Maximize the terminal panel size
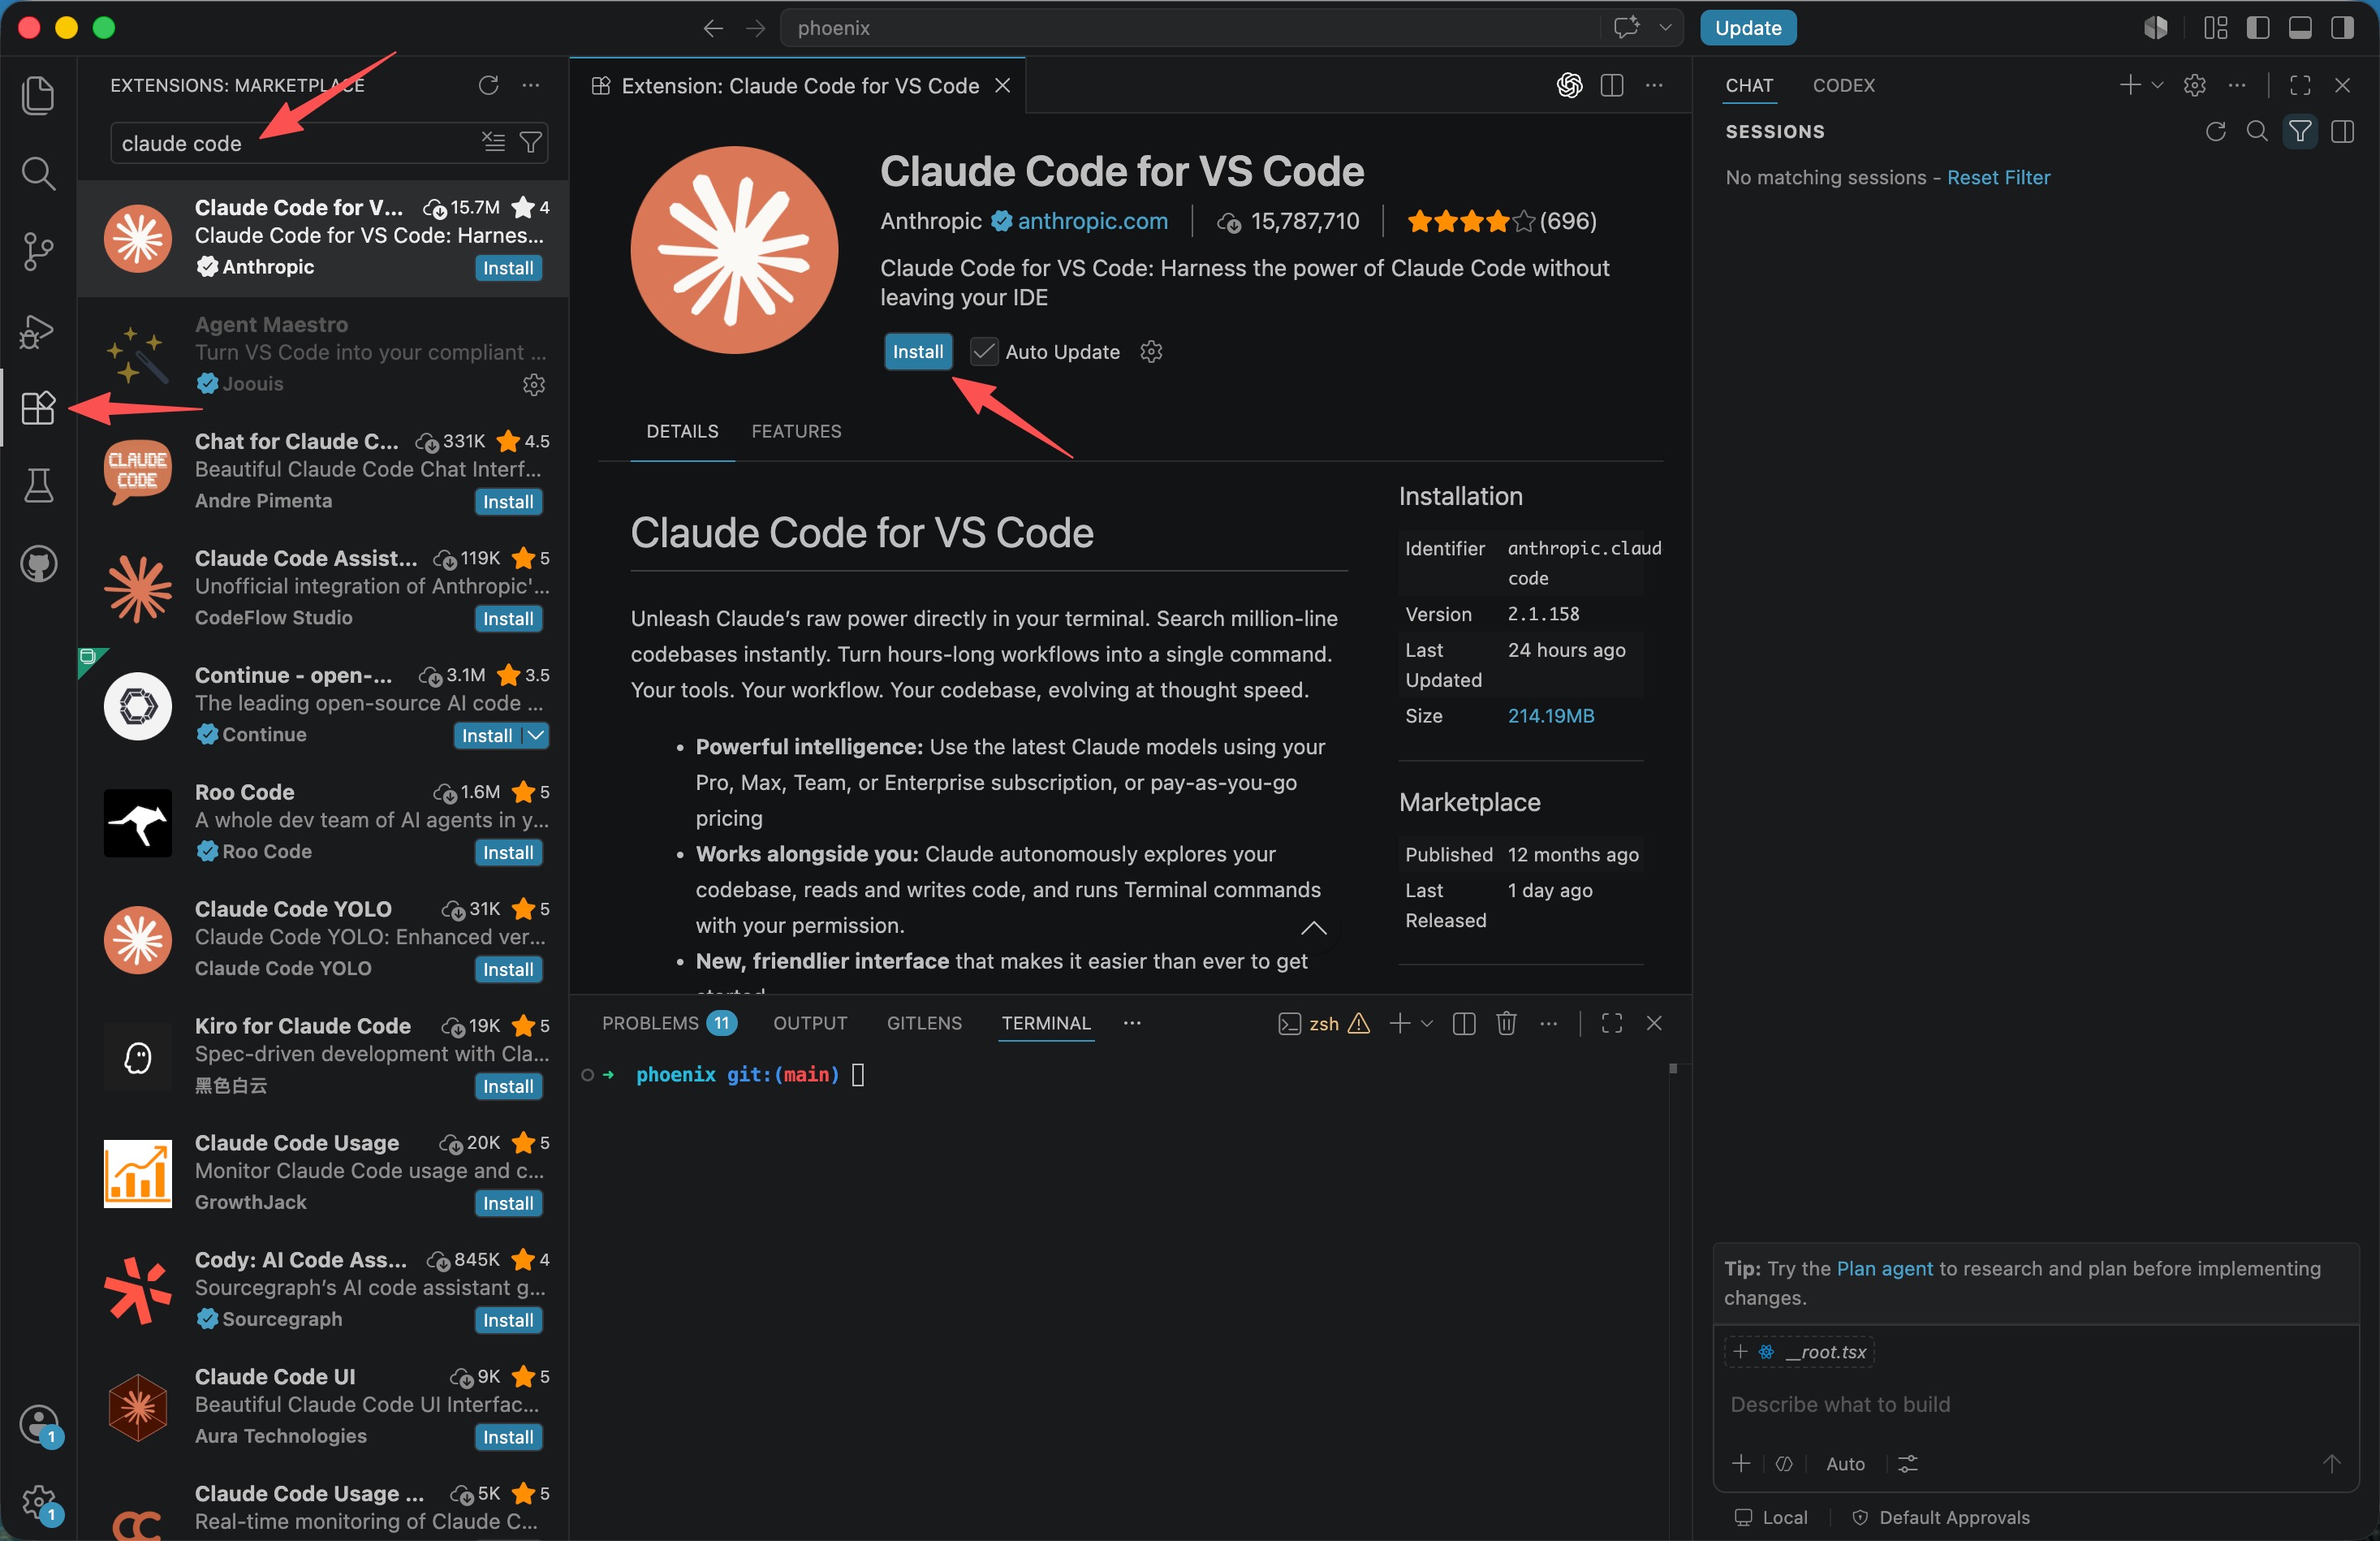This screenshot has height=1541, width=2380. [x=1611, y=1023]
